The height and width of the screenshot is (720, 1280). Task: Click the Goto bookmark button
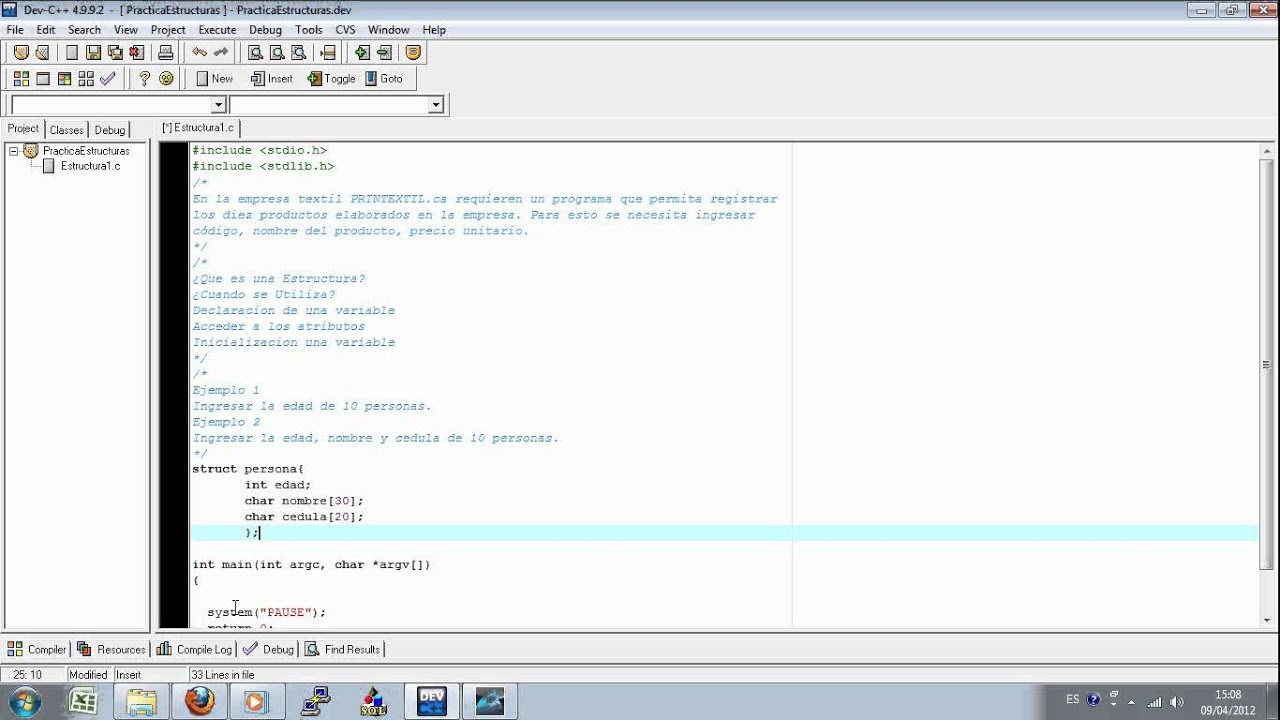coord(385,78)
